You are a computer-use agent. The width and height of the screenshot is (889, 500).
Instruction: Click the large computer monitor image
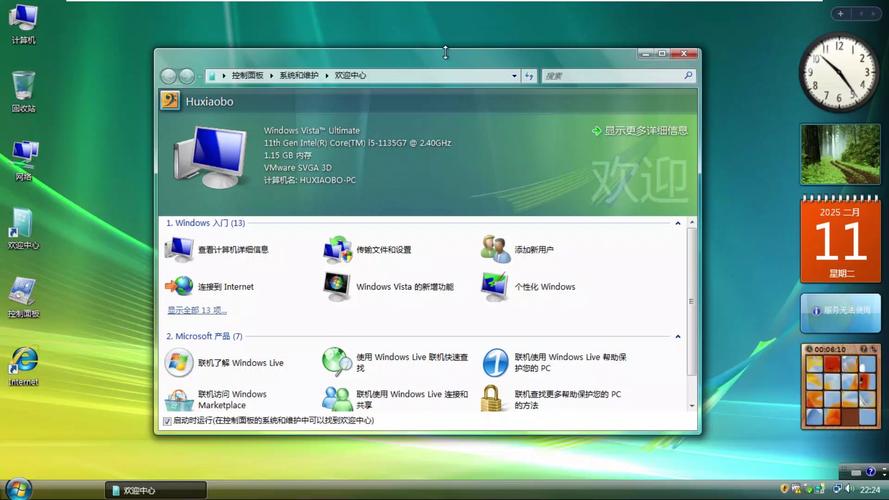(x=211, y=157)
